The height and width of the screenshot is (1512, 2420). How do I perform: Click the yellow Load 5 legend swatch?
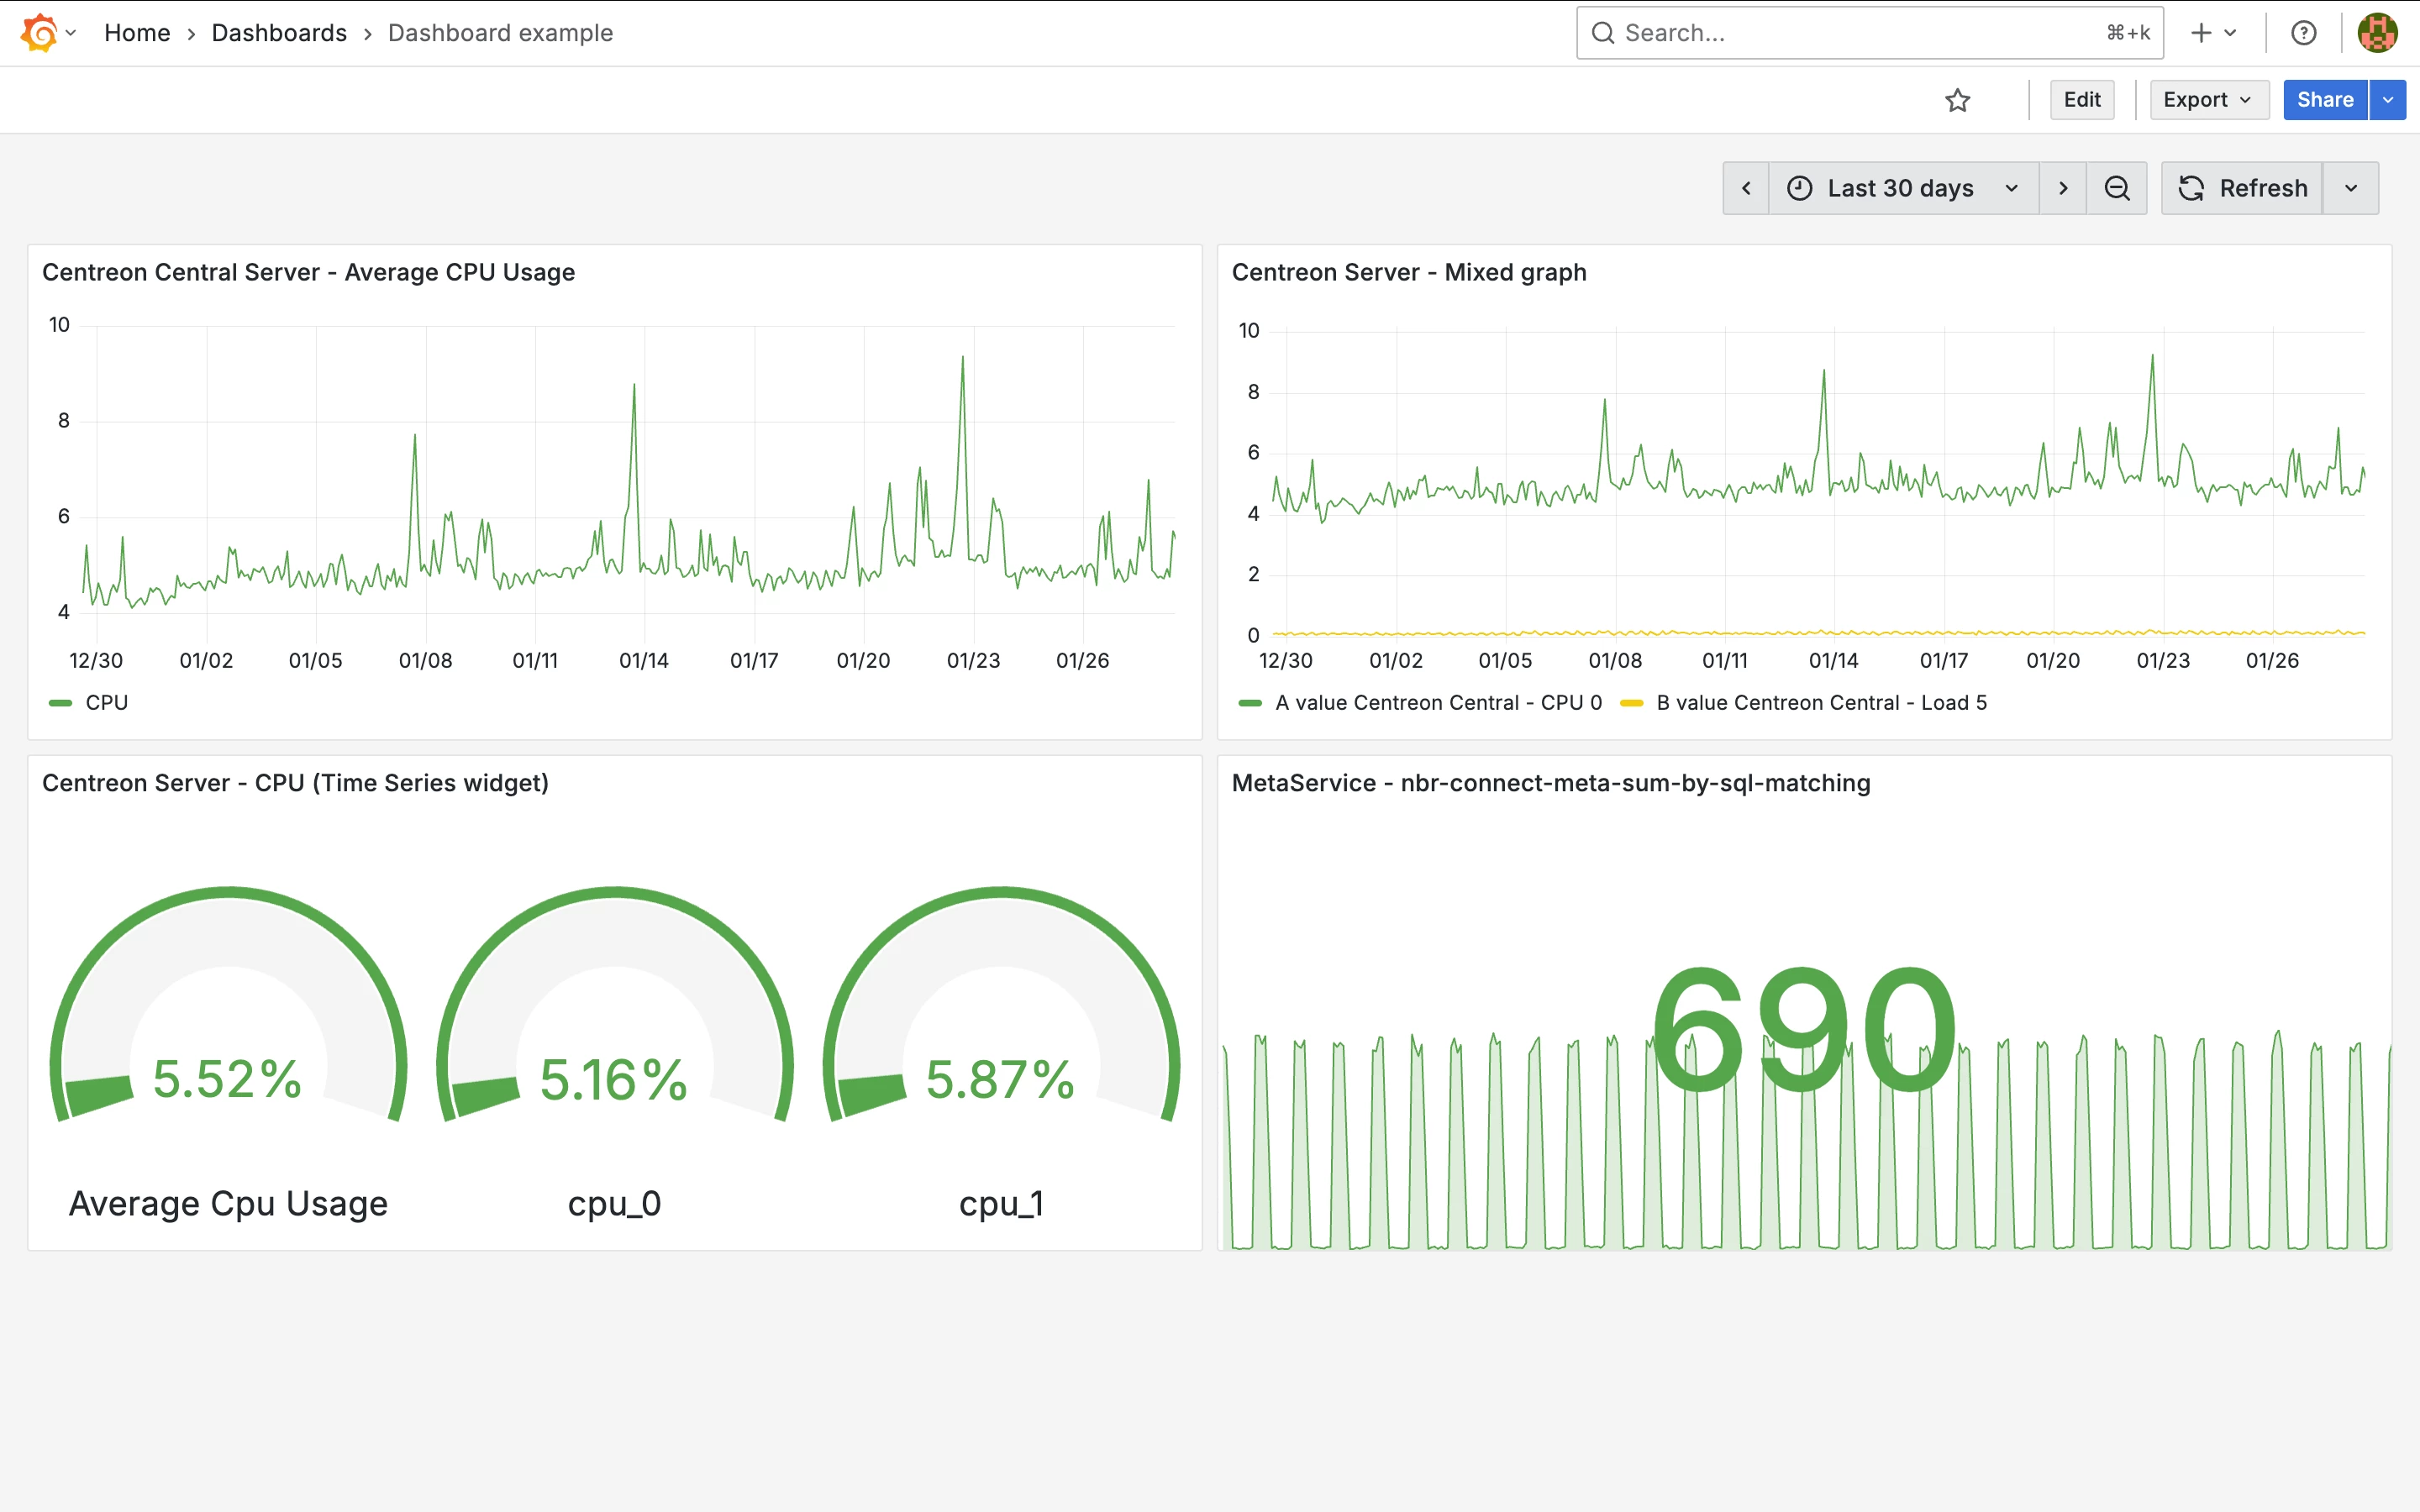1631,703
